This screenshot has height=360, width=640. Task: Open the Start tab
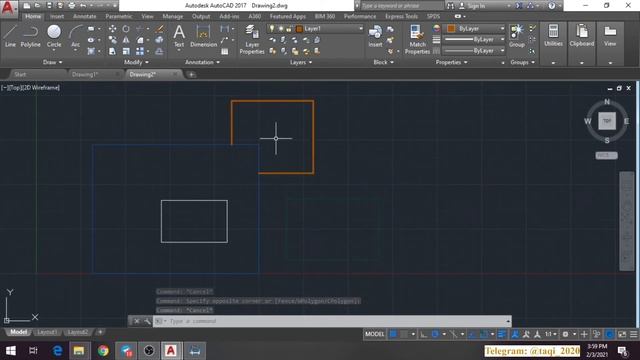point(20,74)
